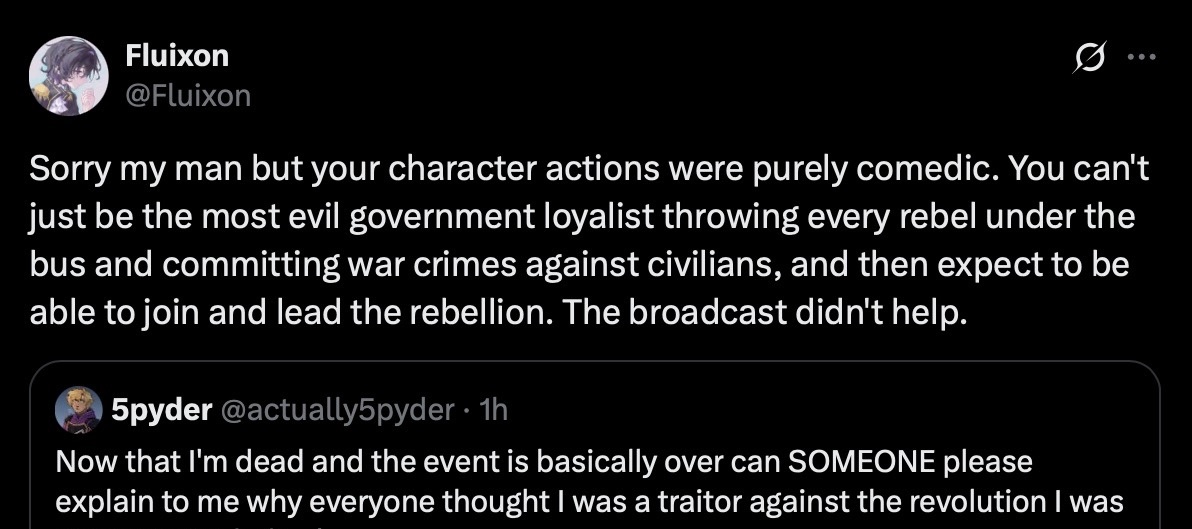This screenshot has width=1192, height=529.
Task: Open the @Fluixon handle link
Action: coord(188,96)
